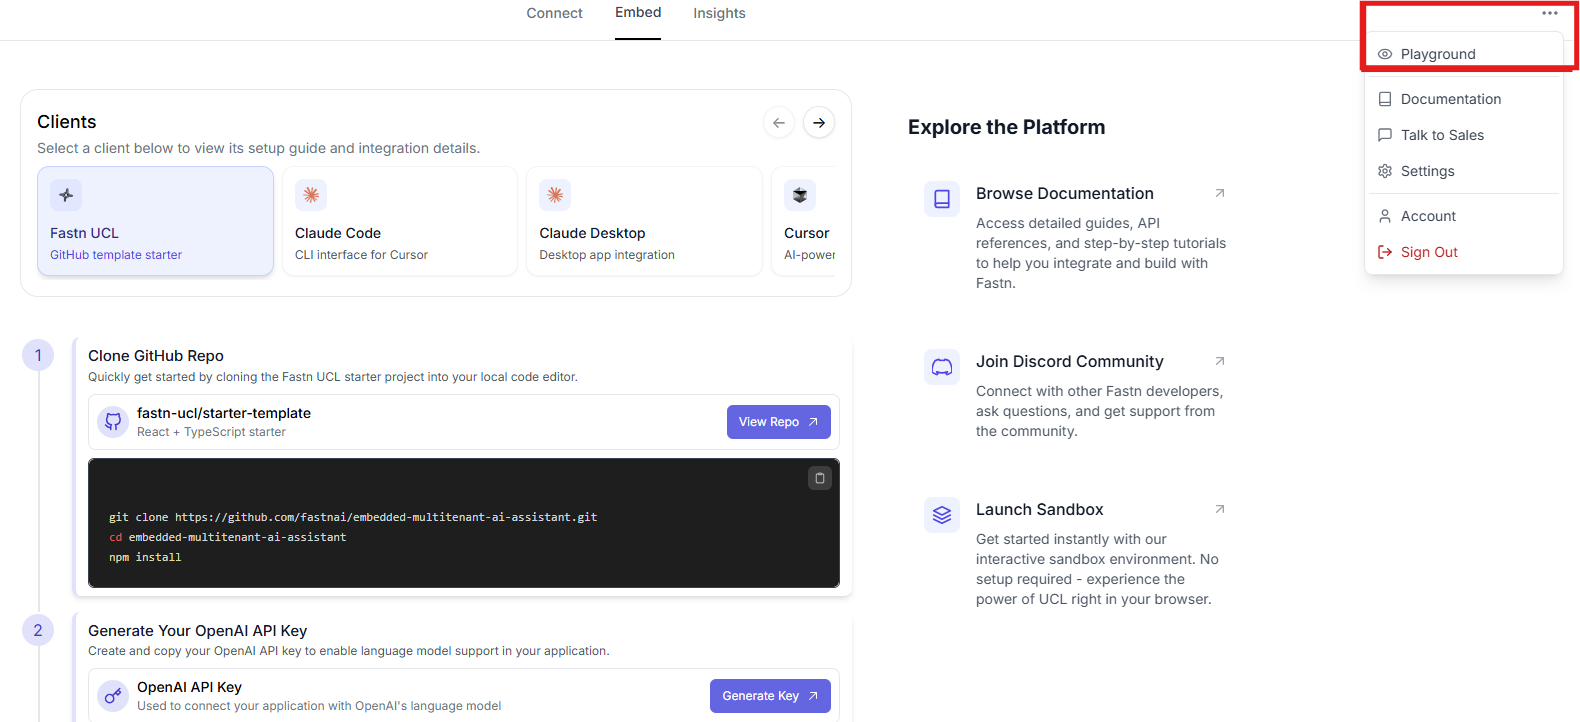1580x722 pixels.
Task: Click the Fastn UCL sparkle icon
Action: [66, 195]
